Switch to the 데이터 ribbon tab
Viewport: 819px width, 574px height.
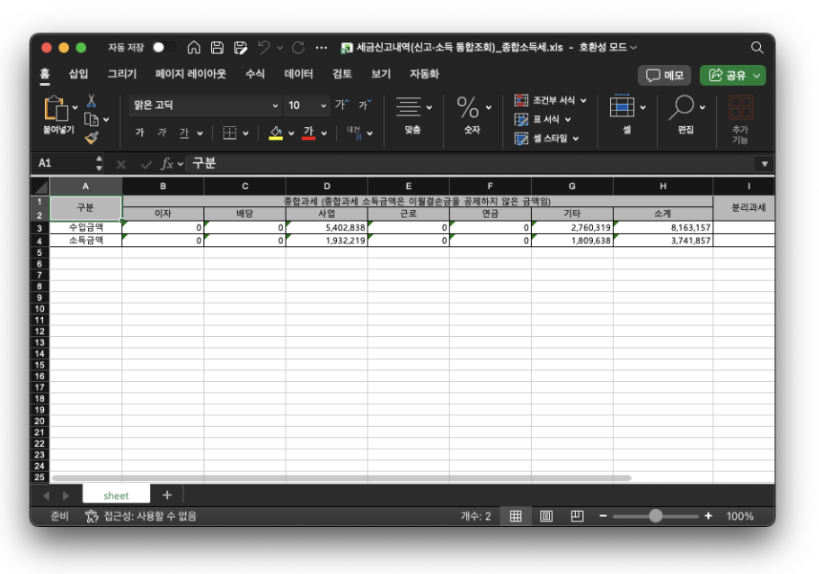pyautogui.click(x=298, y=74)
